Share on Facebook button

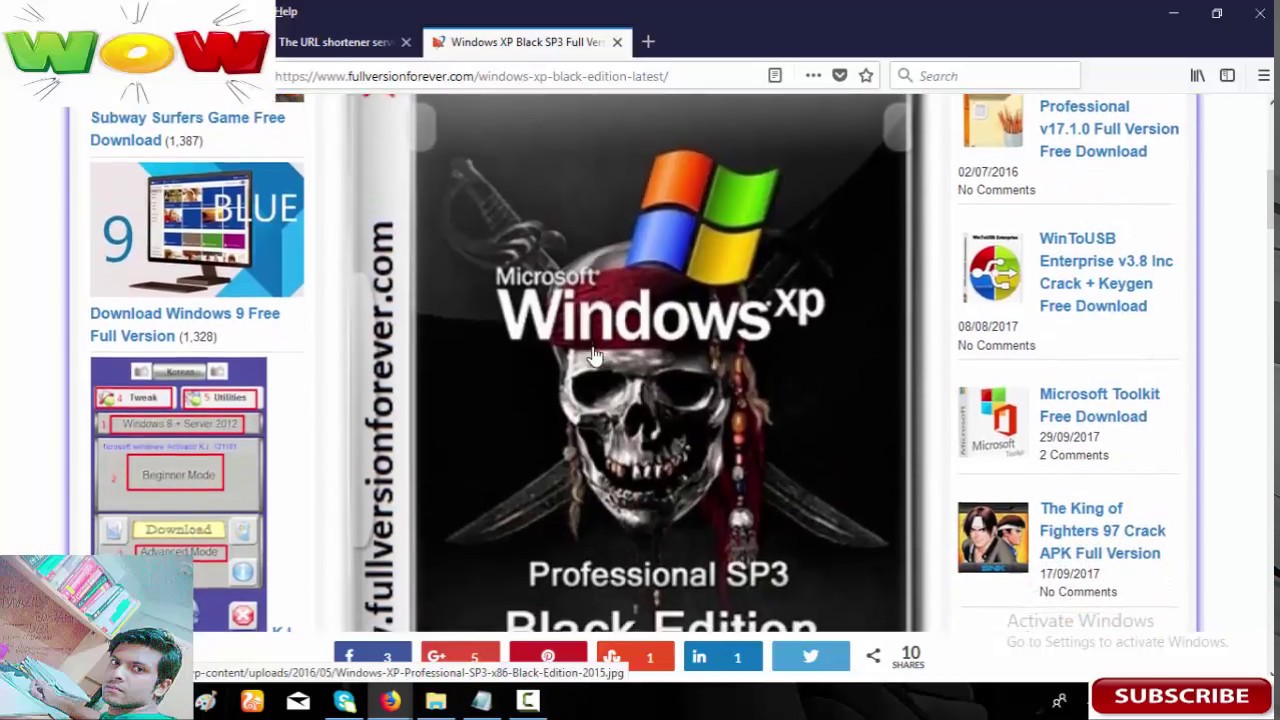(372, 656)
